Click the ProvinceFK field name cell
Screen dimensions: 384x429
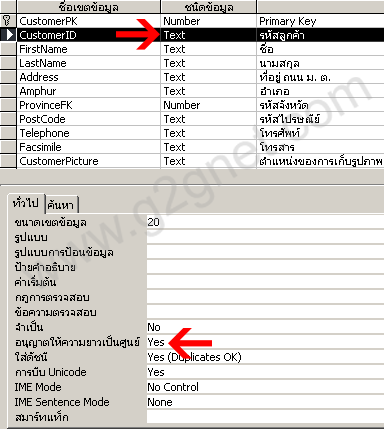[89, 105]
